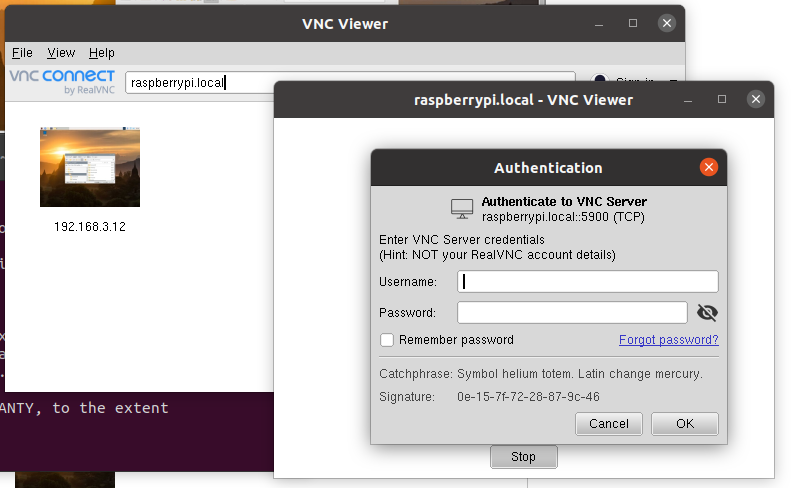The height and width of the screenshot is (488, 791).
Task: Select the 192.168.3.12 connection label
Action: point(90,227)
